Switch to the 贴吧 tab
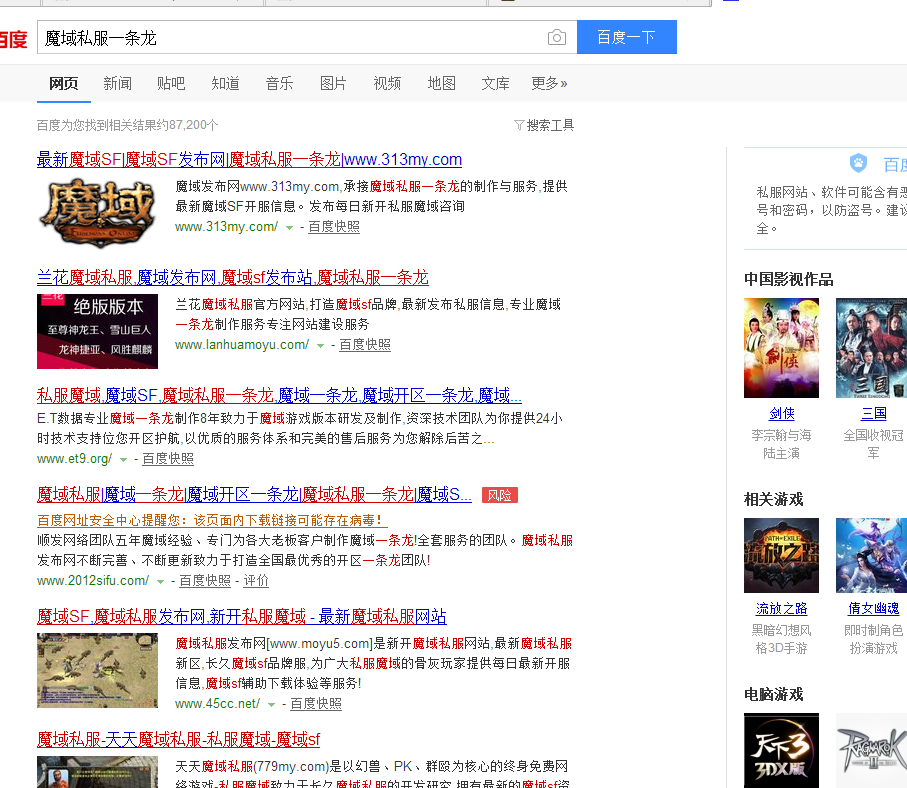 171,84
